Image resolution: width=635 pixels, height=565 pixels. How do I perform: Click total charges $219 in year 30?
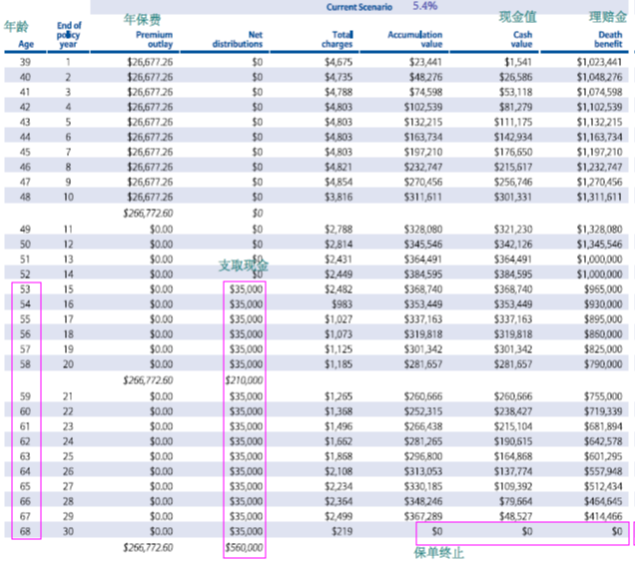[342, 531]
